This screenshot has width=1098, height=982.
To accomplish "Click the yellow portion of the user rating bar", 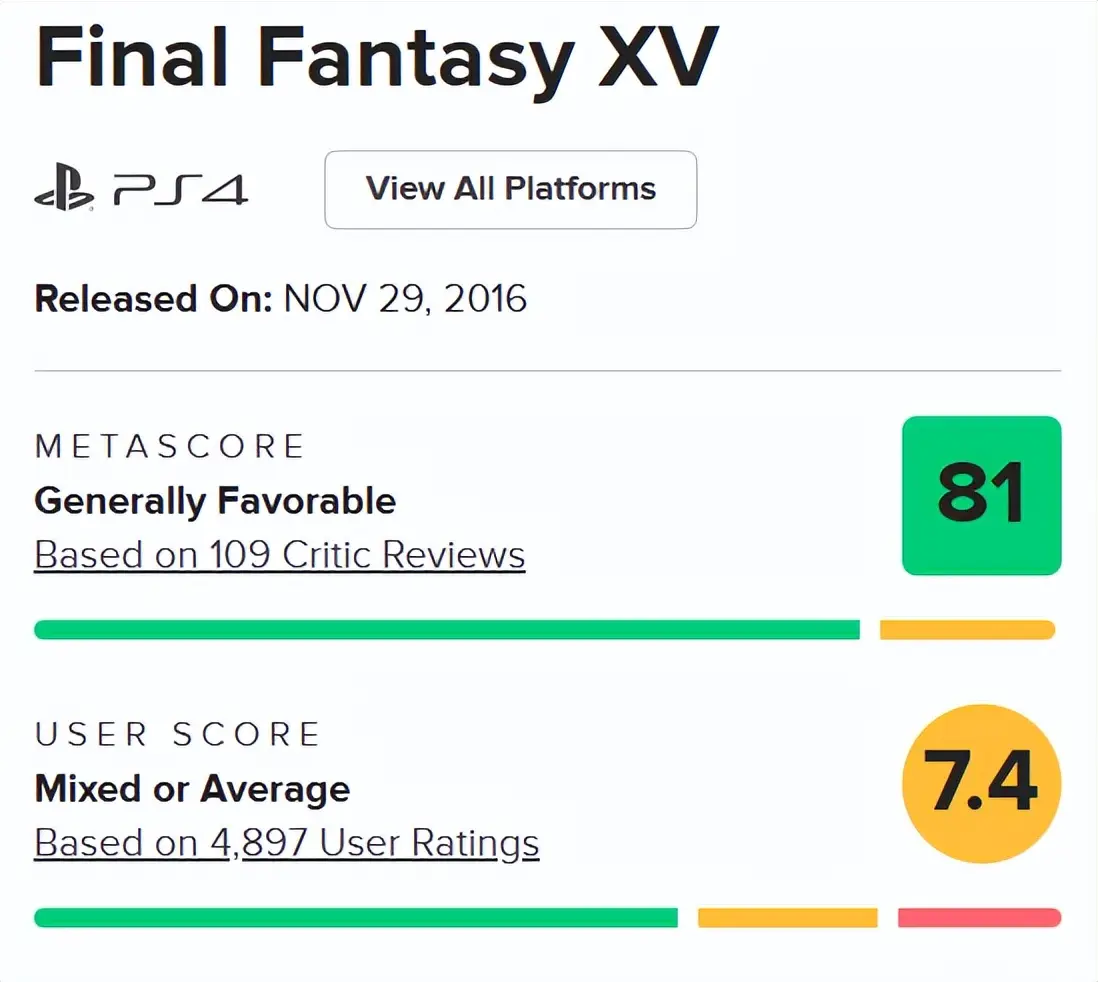I will tap(788, 916).
